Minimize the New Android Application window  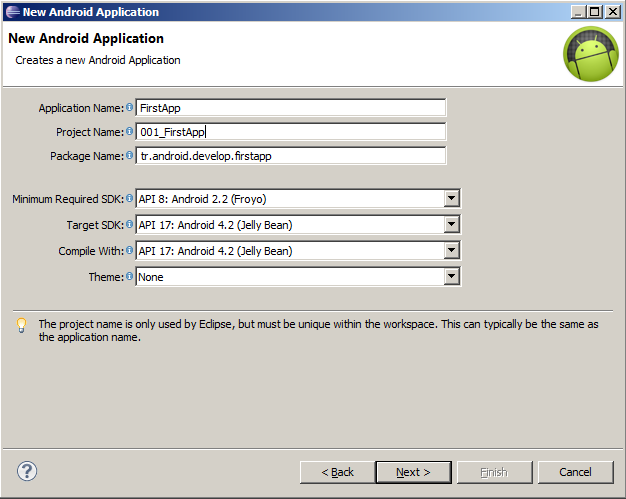coord(578,12)
